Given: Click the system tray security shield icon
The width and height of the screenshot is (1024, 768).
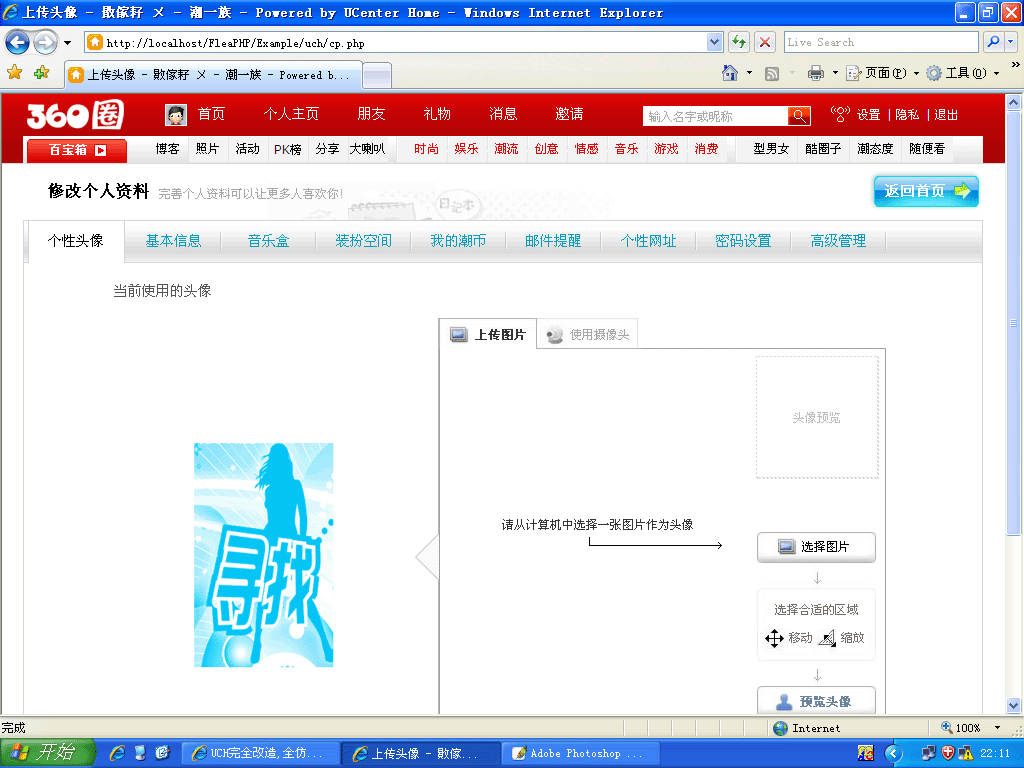Looking at the screenshot, I should [x=948, y=753].
